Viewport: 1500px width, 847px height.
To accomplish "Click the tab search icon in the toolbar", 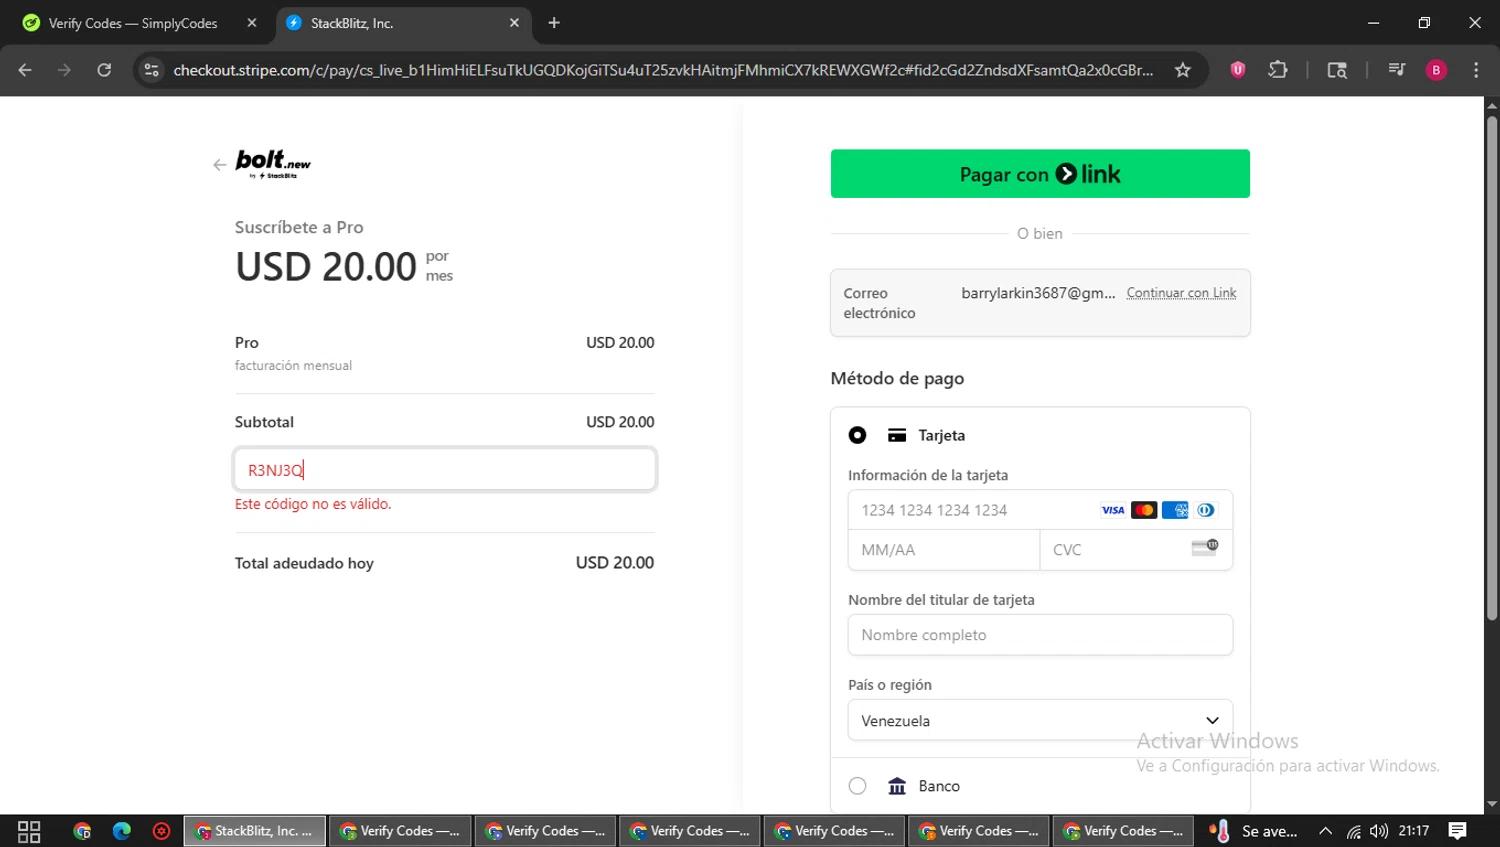I will [1337, 70].
